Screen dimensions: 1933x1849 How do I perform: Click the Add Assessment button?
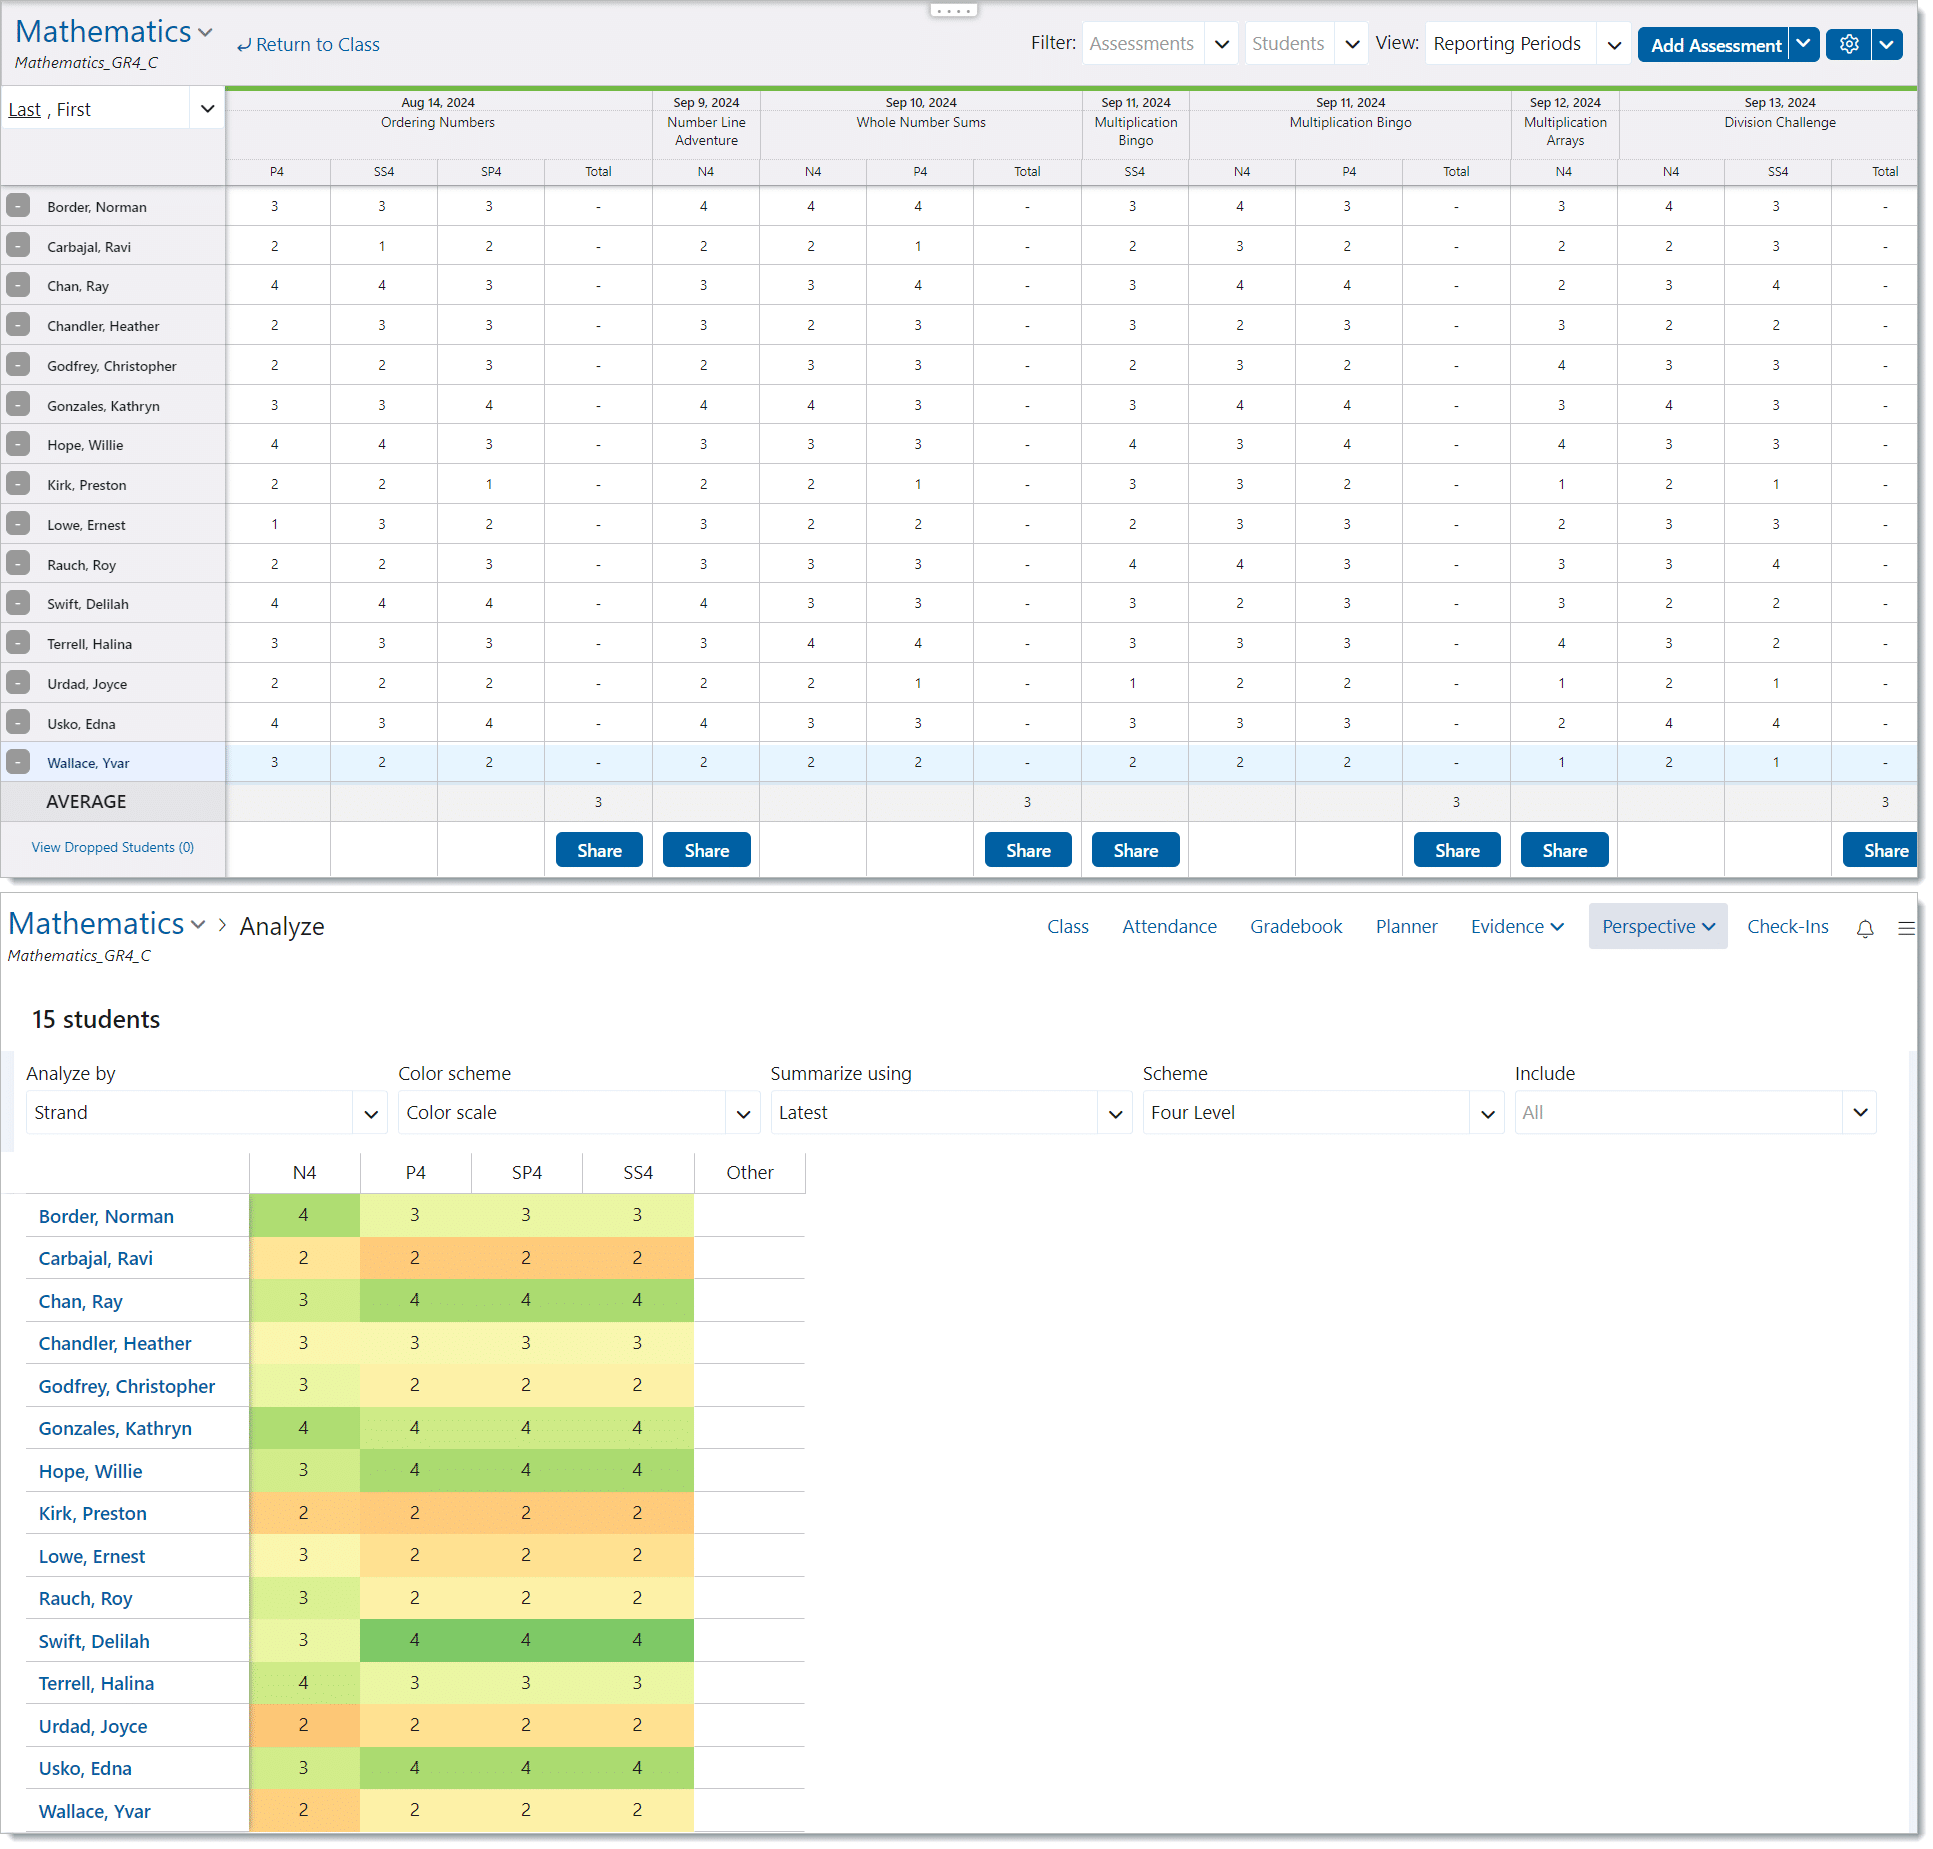1714,45
